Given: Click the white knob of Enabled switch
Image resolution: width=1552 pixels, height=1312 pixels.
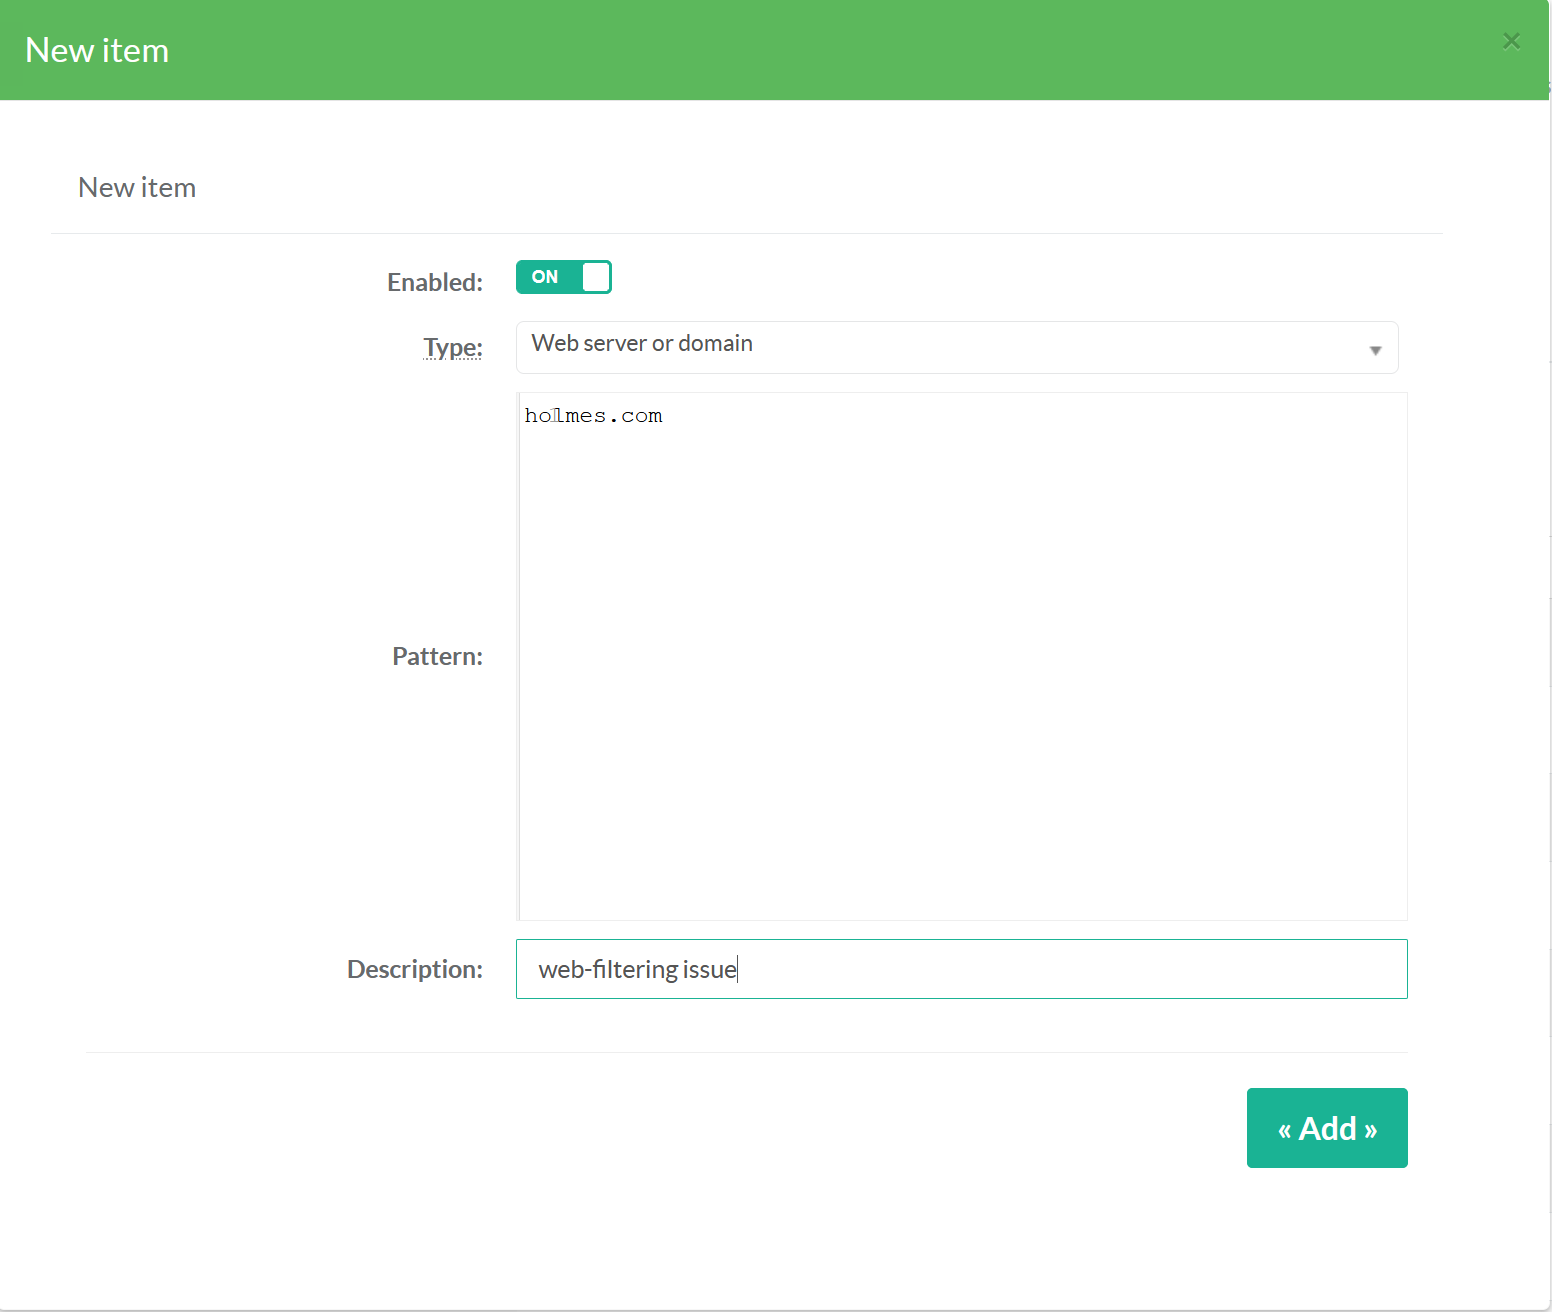Looking at the screenshot, I should point(596,277).
